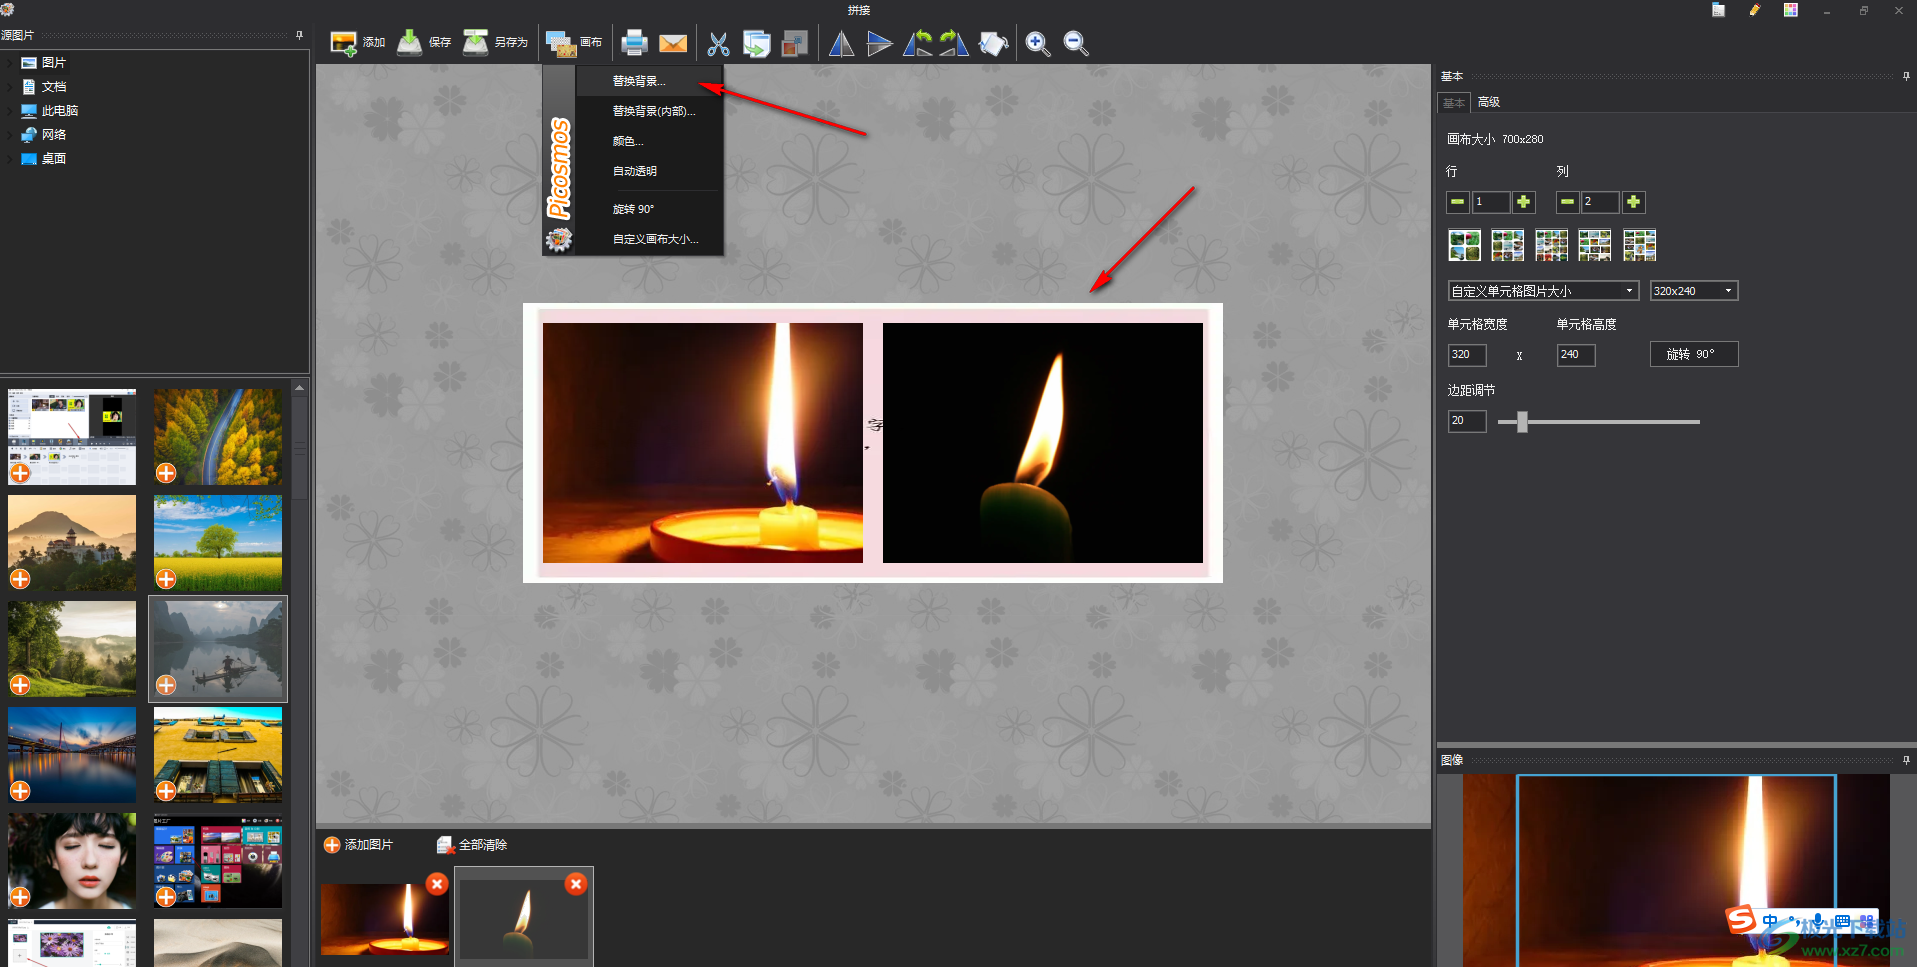This screenshot has width=1917, height=967.
Task: Click the settings gear under Picosmos logo
Action: pos(558,239)
